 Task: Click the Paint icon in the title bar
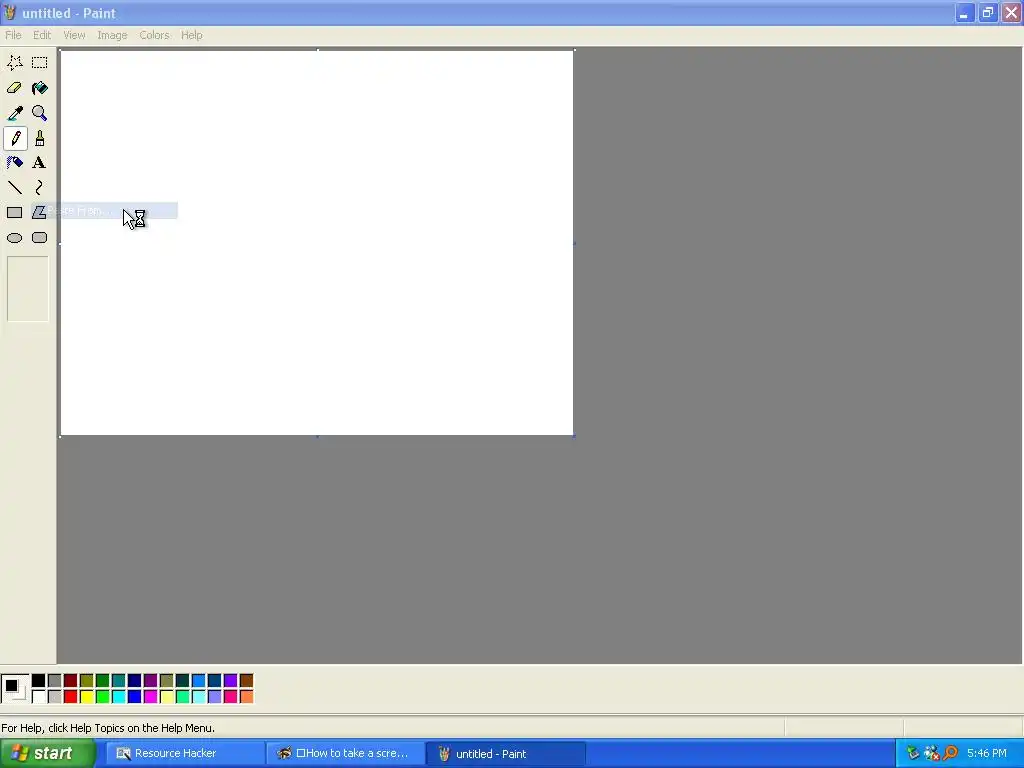(10, 12)
